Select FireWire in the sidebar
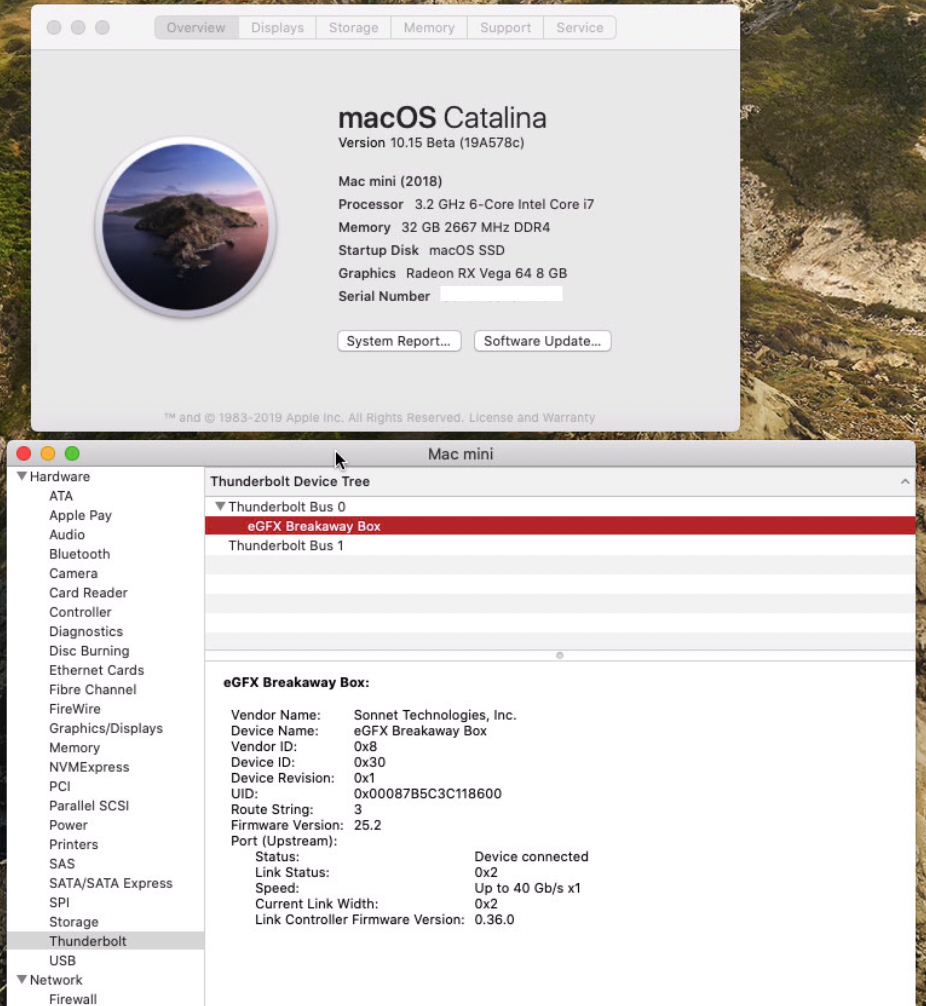This screenshot has width=926, height=1006. coord(74,709)
